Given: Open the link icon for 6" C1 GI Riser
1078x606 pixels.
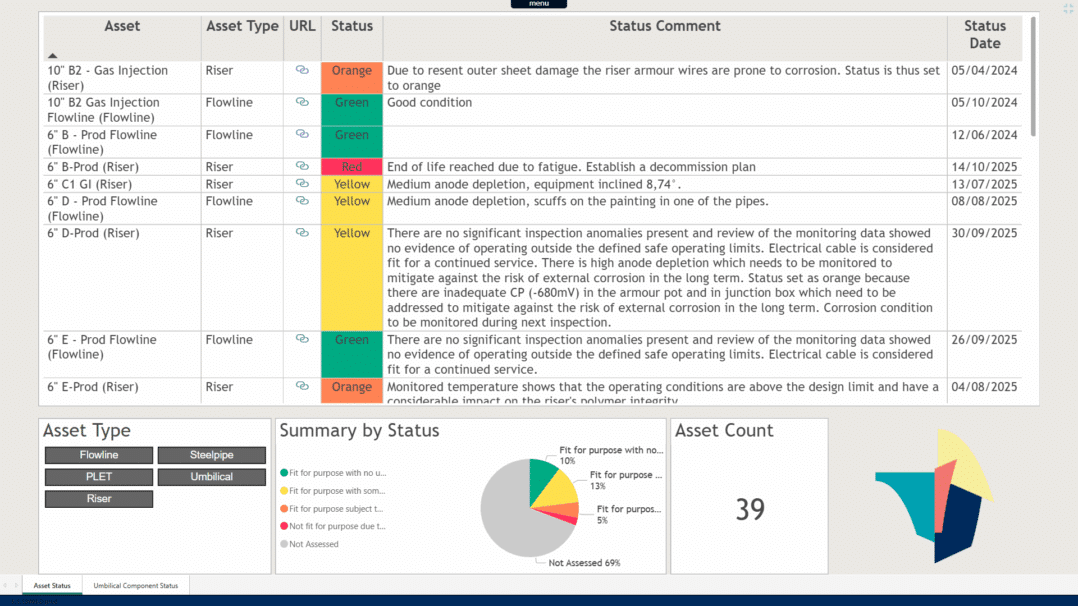Looking at the screenshot, I should (302, 184).
